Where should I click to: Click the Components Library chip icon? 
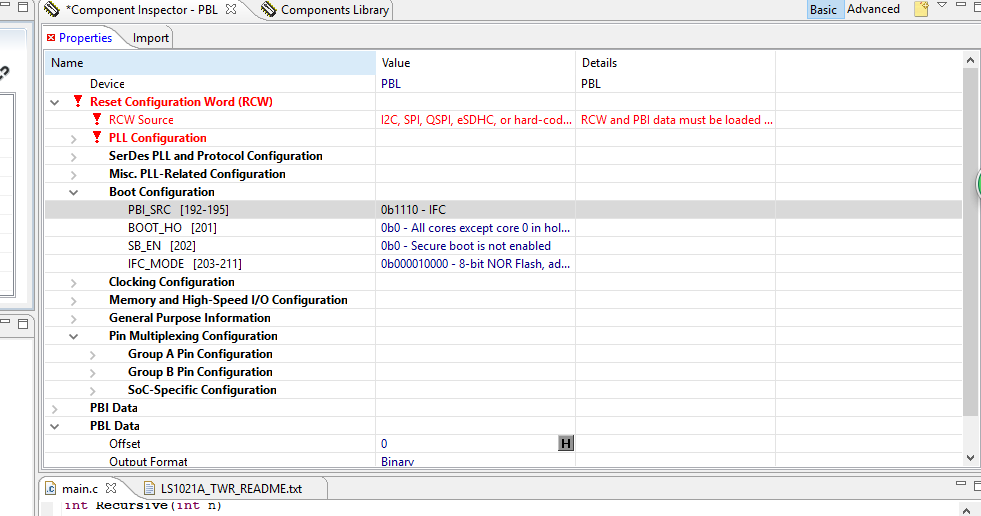click(x=268, y=9)
